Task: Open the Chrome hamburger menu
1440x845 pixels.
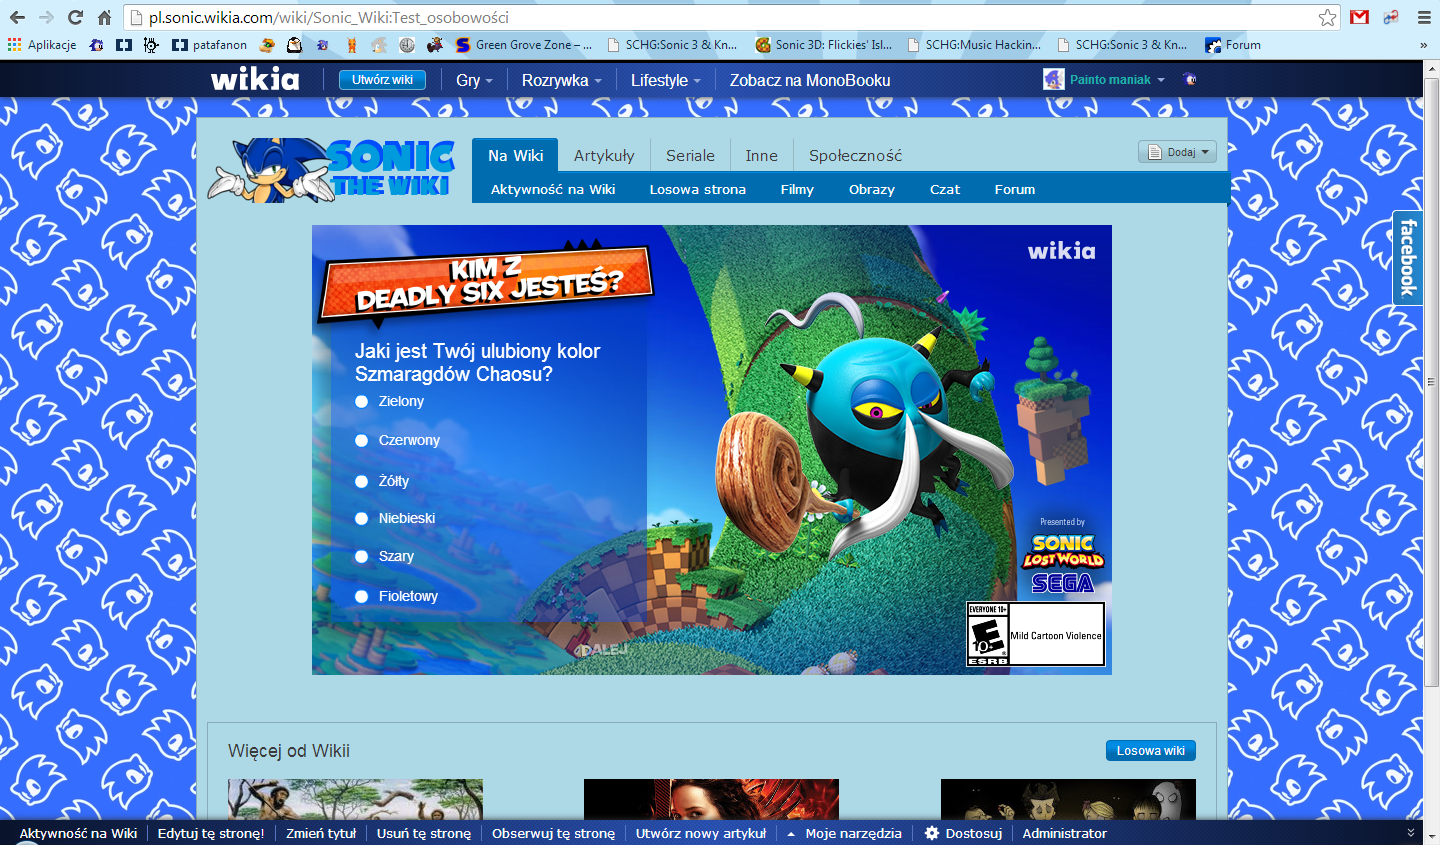Action: [x=1424, y=17]
